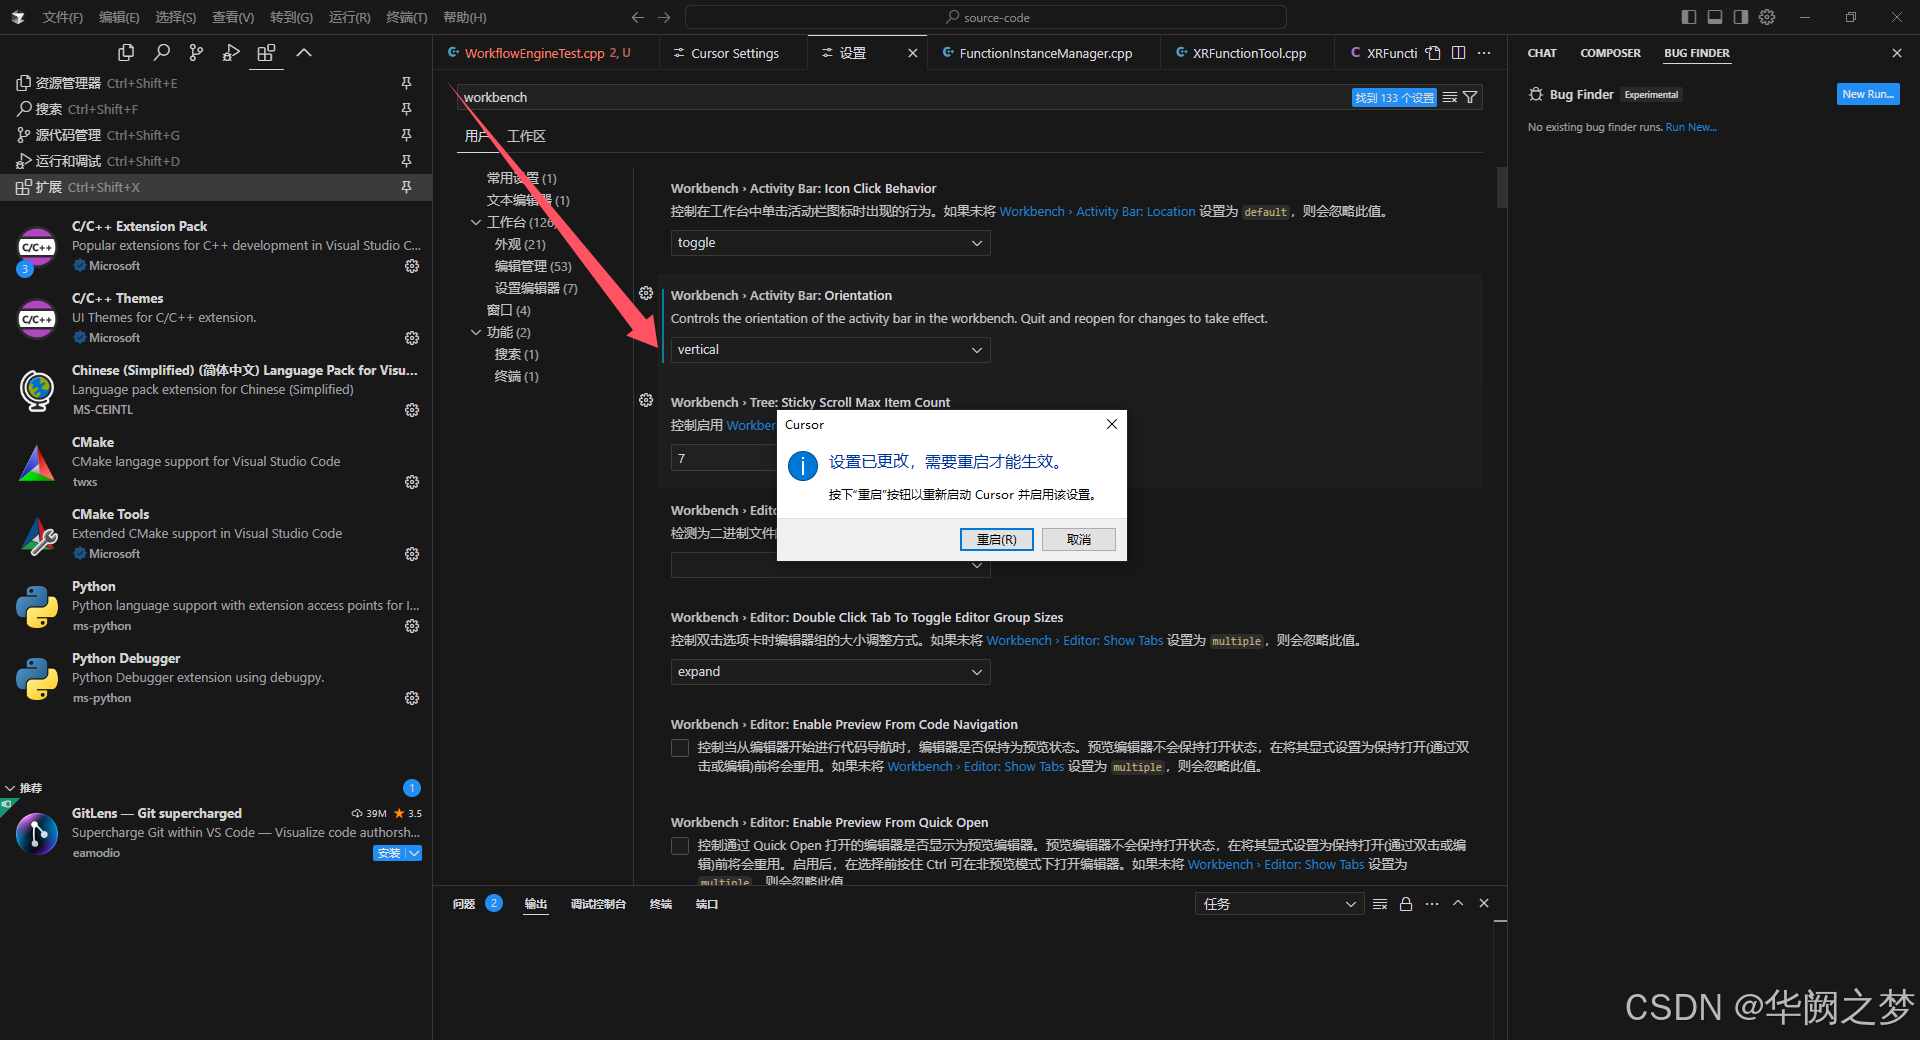The height and width of the screenshot is (1040, 1920).
Task: Open GitLens install options dropdown arrow
Action: (414, 853)
